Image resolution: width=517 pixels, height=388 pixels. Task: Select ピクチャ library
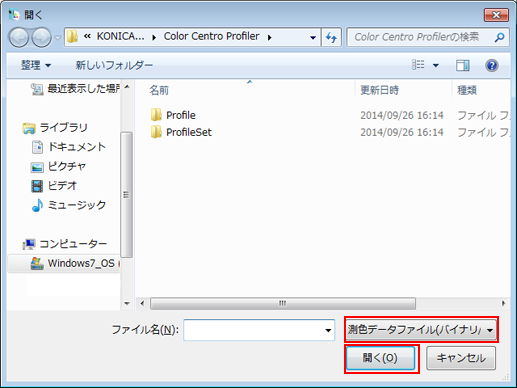point(58,166)
